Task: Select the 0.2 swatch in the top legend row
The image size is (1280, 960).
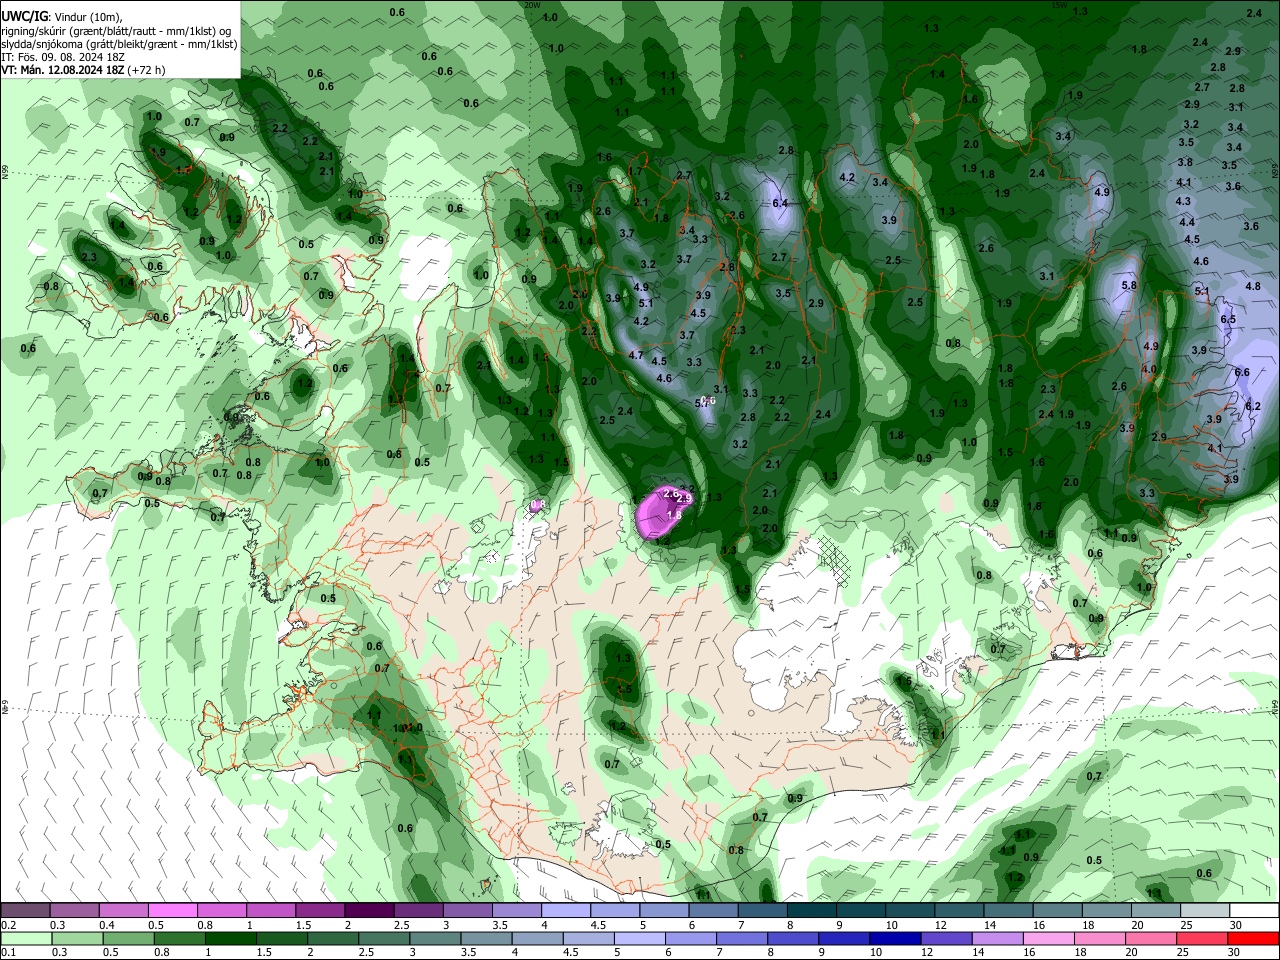Action: [x=25, y=911]
